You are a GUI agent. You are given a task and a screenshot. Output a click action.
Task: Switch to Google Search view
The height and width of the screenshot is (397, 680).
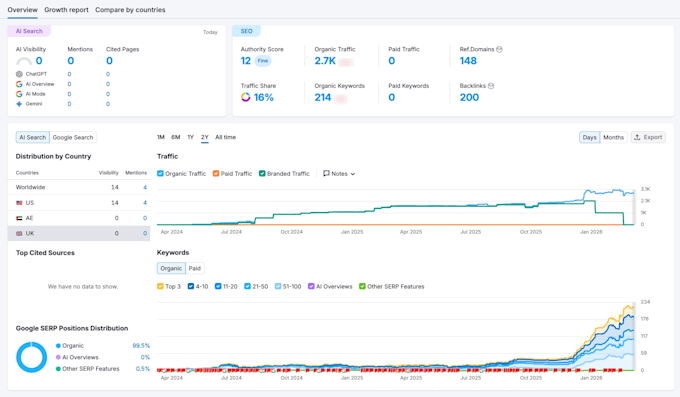[x=73, y=137]
